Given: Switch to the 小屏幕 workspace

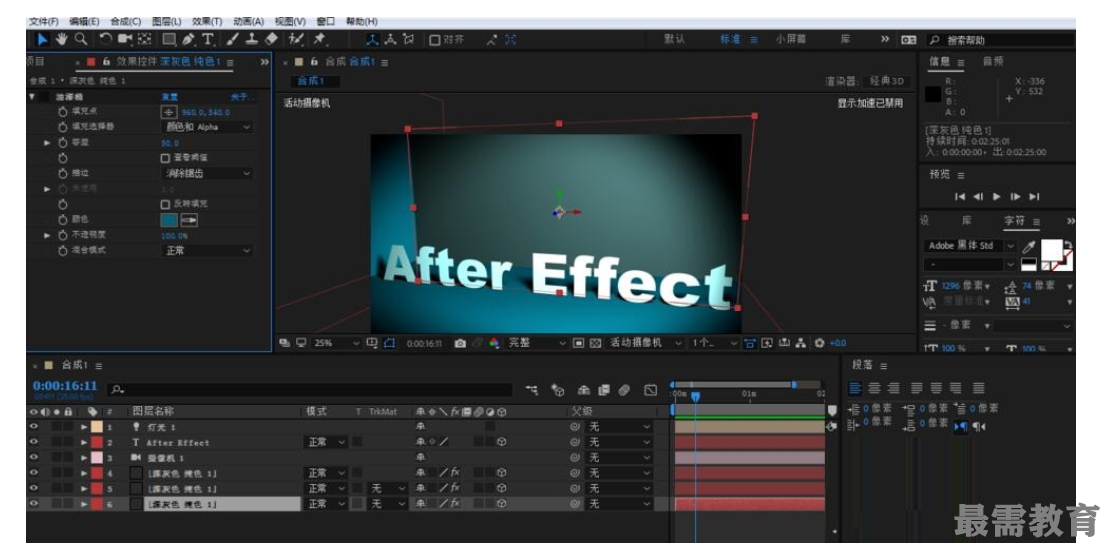Looking at the screenshot, I should pos(791,39).
